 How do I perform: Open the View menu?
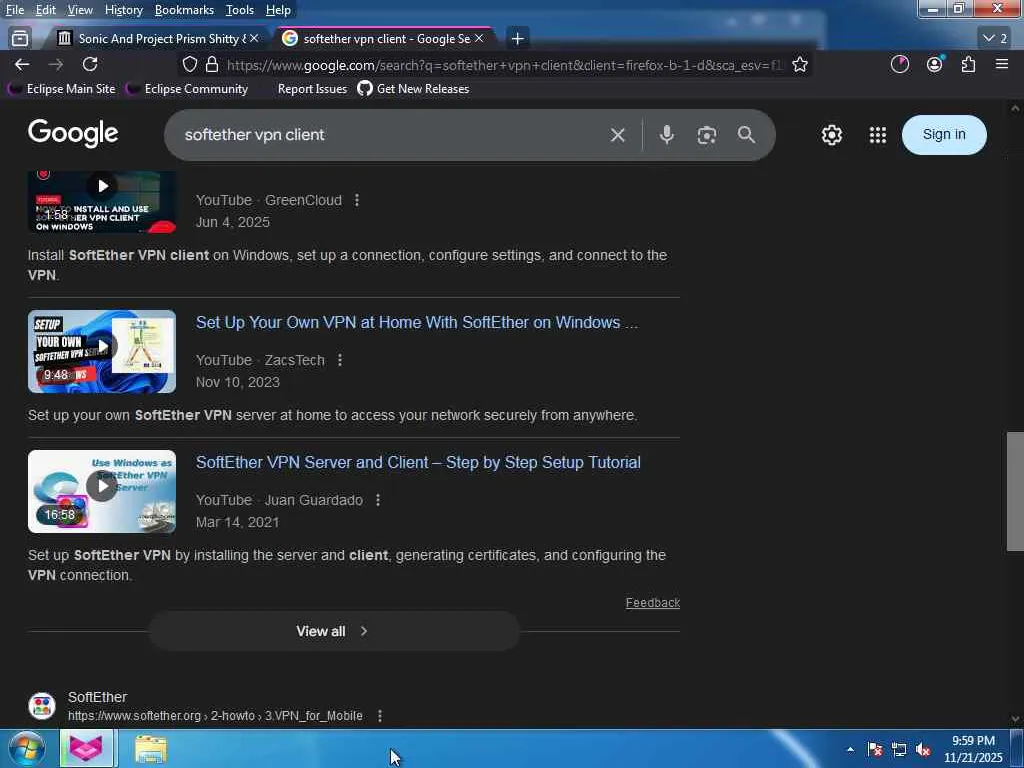pos(80,10)
